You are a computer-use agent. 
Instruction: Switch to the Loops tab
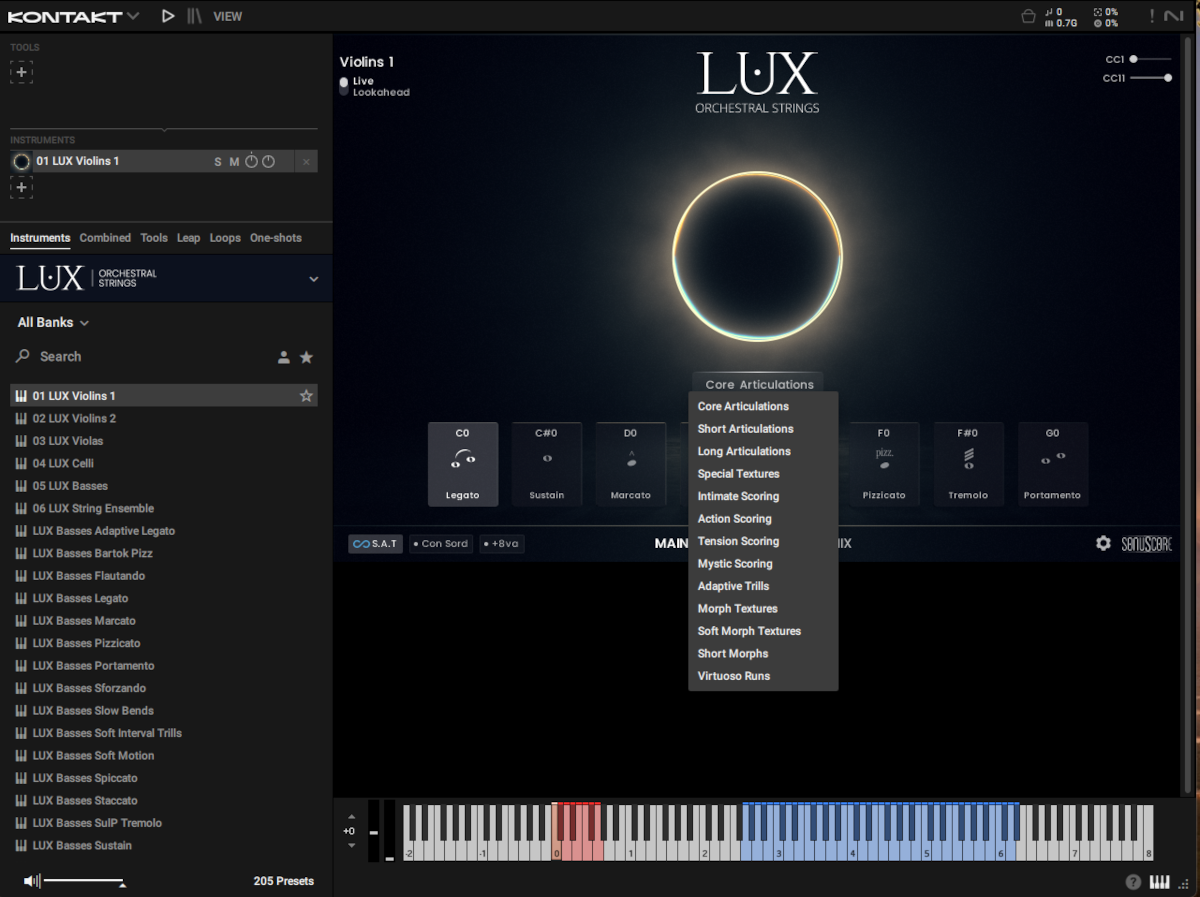(x=225, y=238)
